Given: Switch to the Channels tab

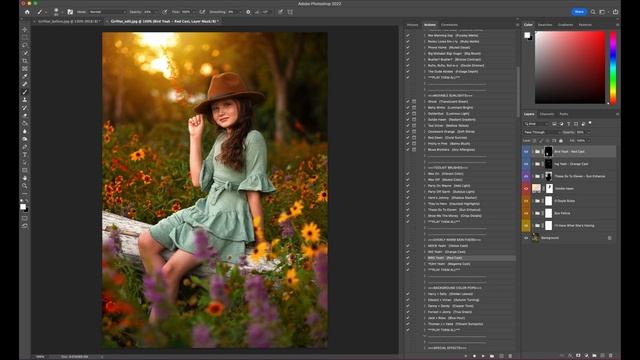Looking at the screenshot, I should pos(547,114).
